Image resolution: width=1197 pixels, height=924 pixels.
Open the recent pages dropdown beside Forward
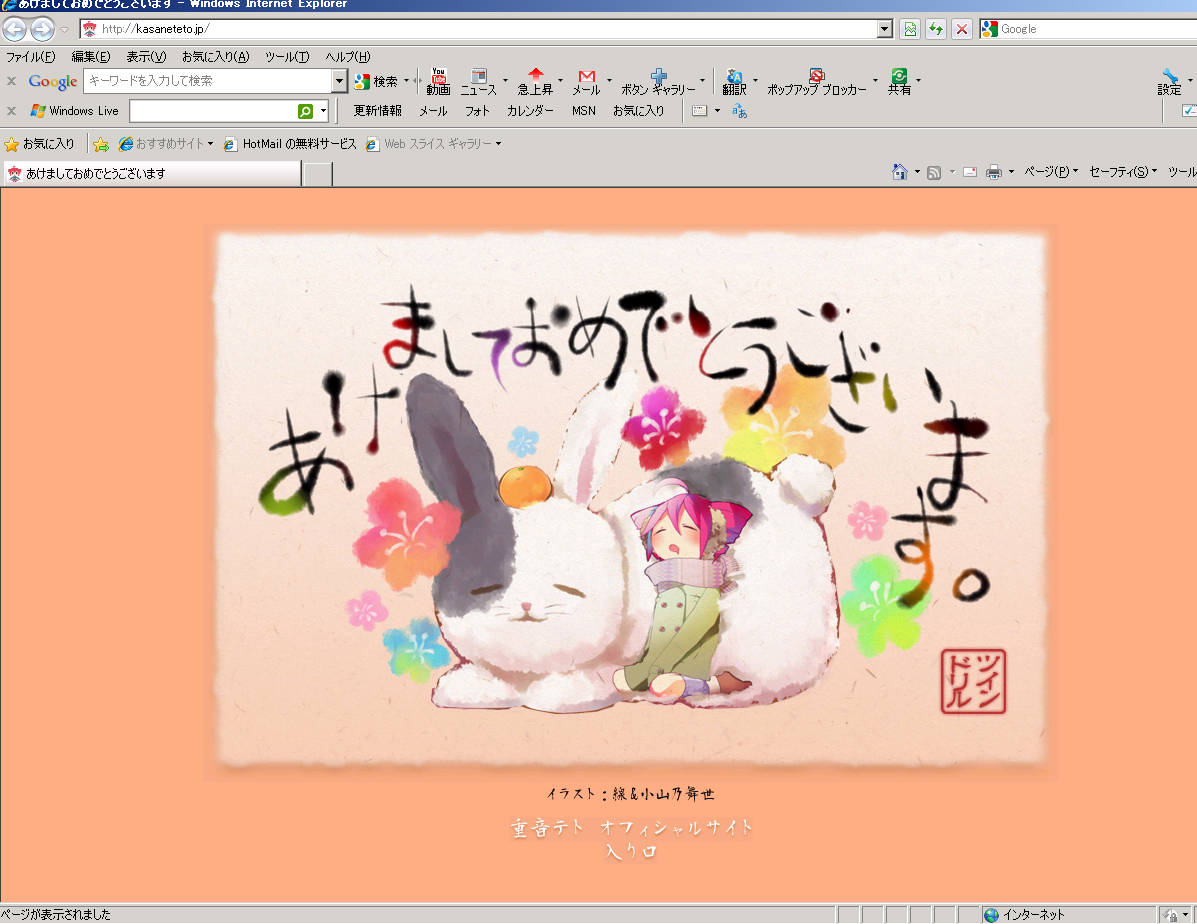[x=64, y=30]
